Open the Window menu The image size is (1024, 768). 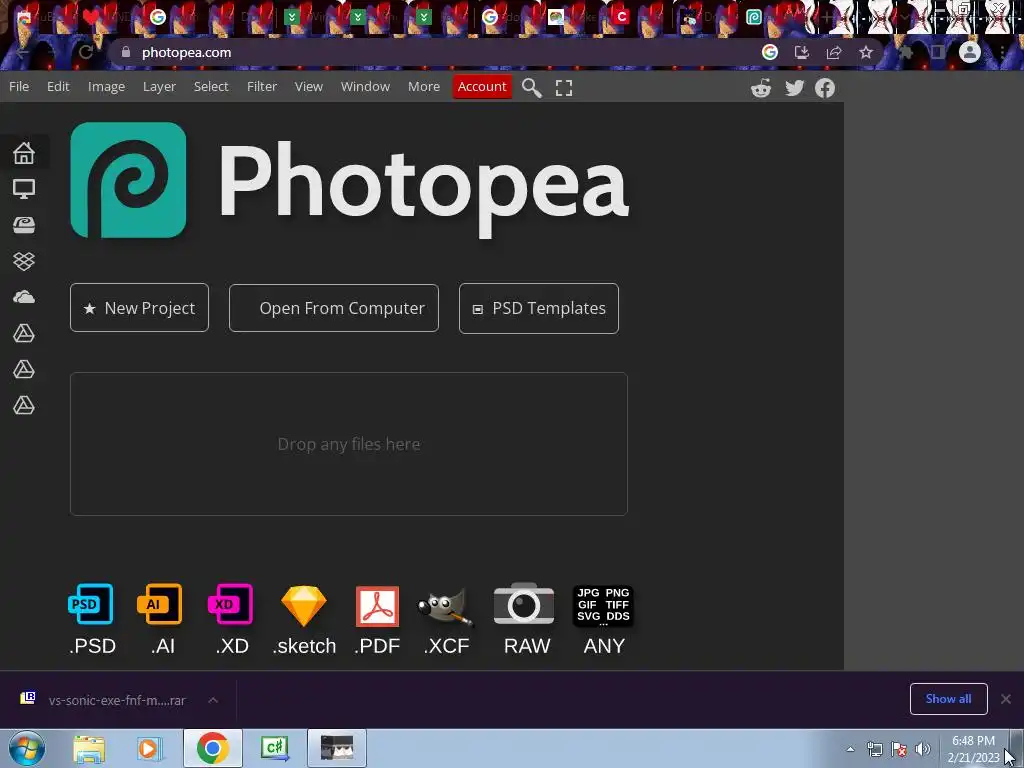(365, 86)
